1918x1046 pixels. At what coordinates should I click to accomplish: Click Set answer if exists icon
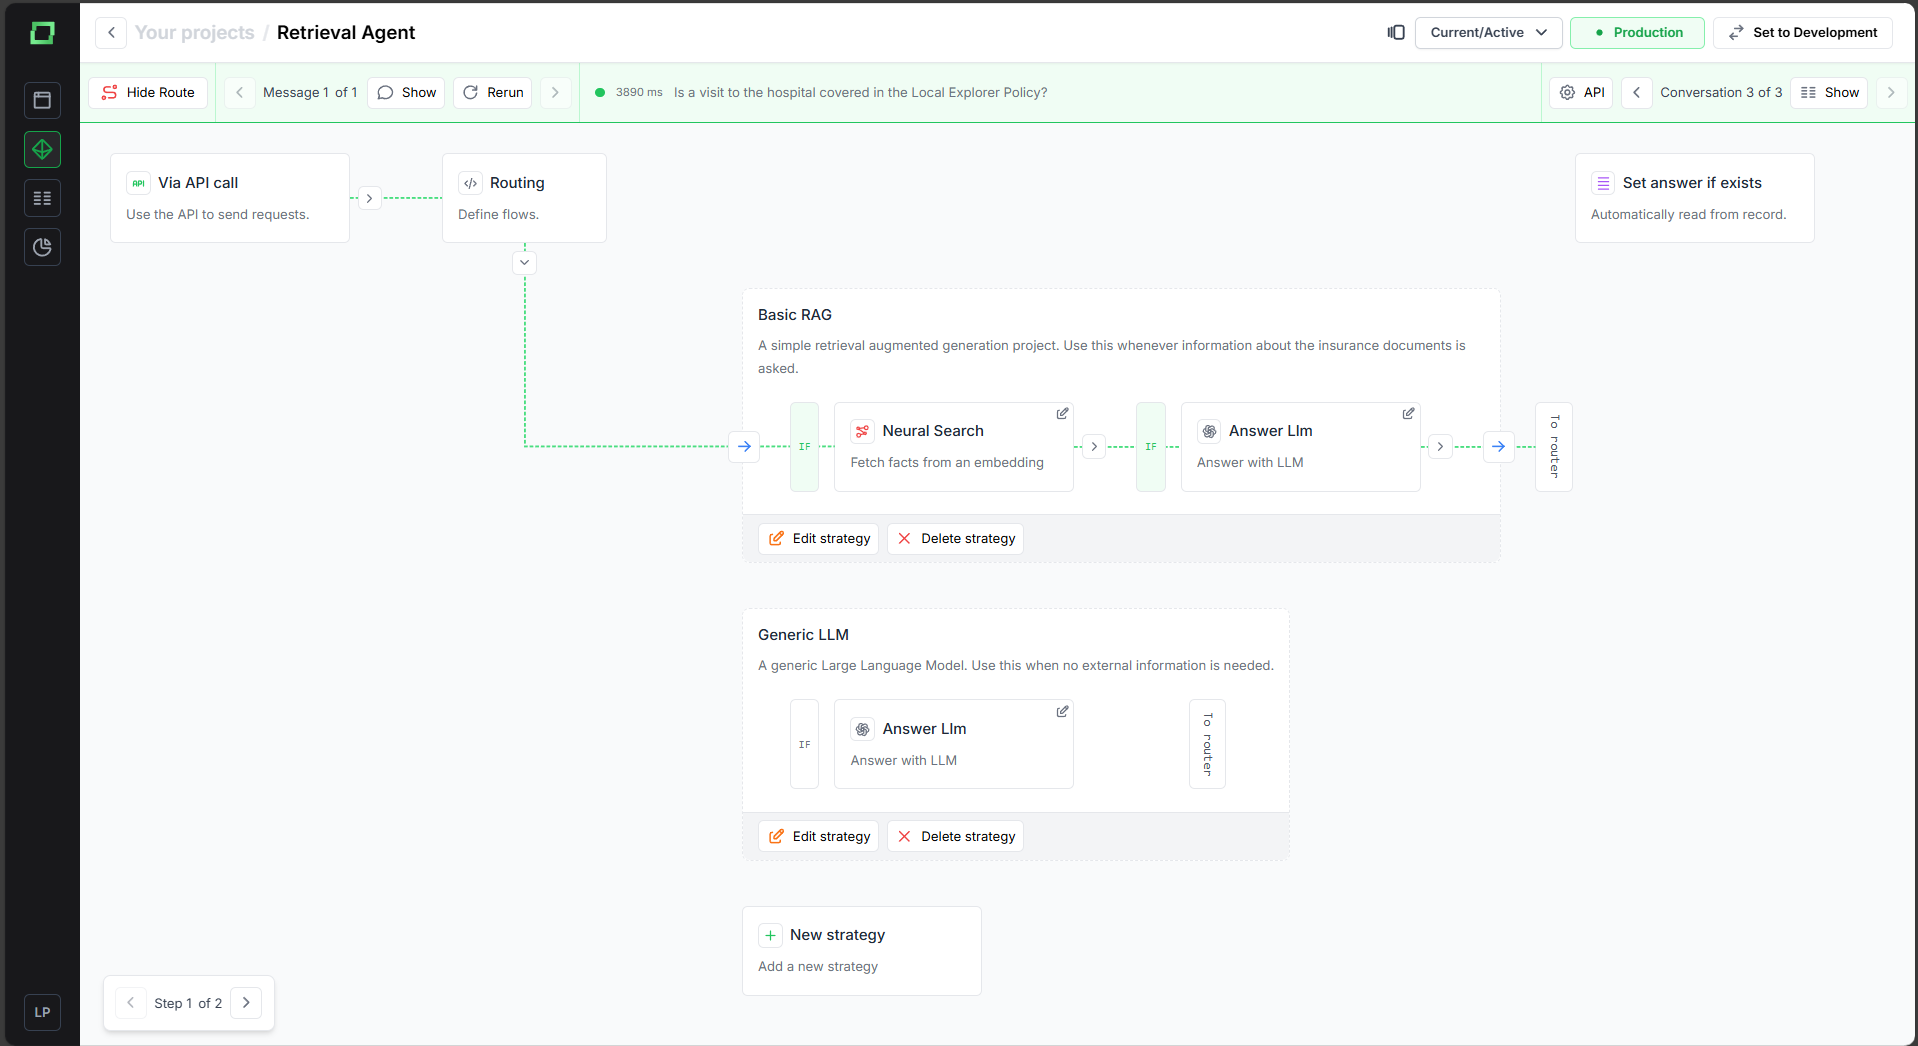[x=1603, y=183]
